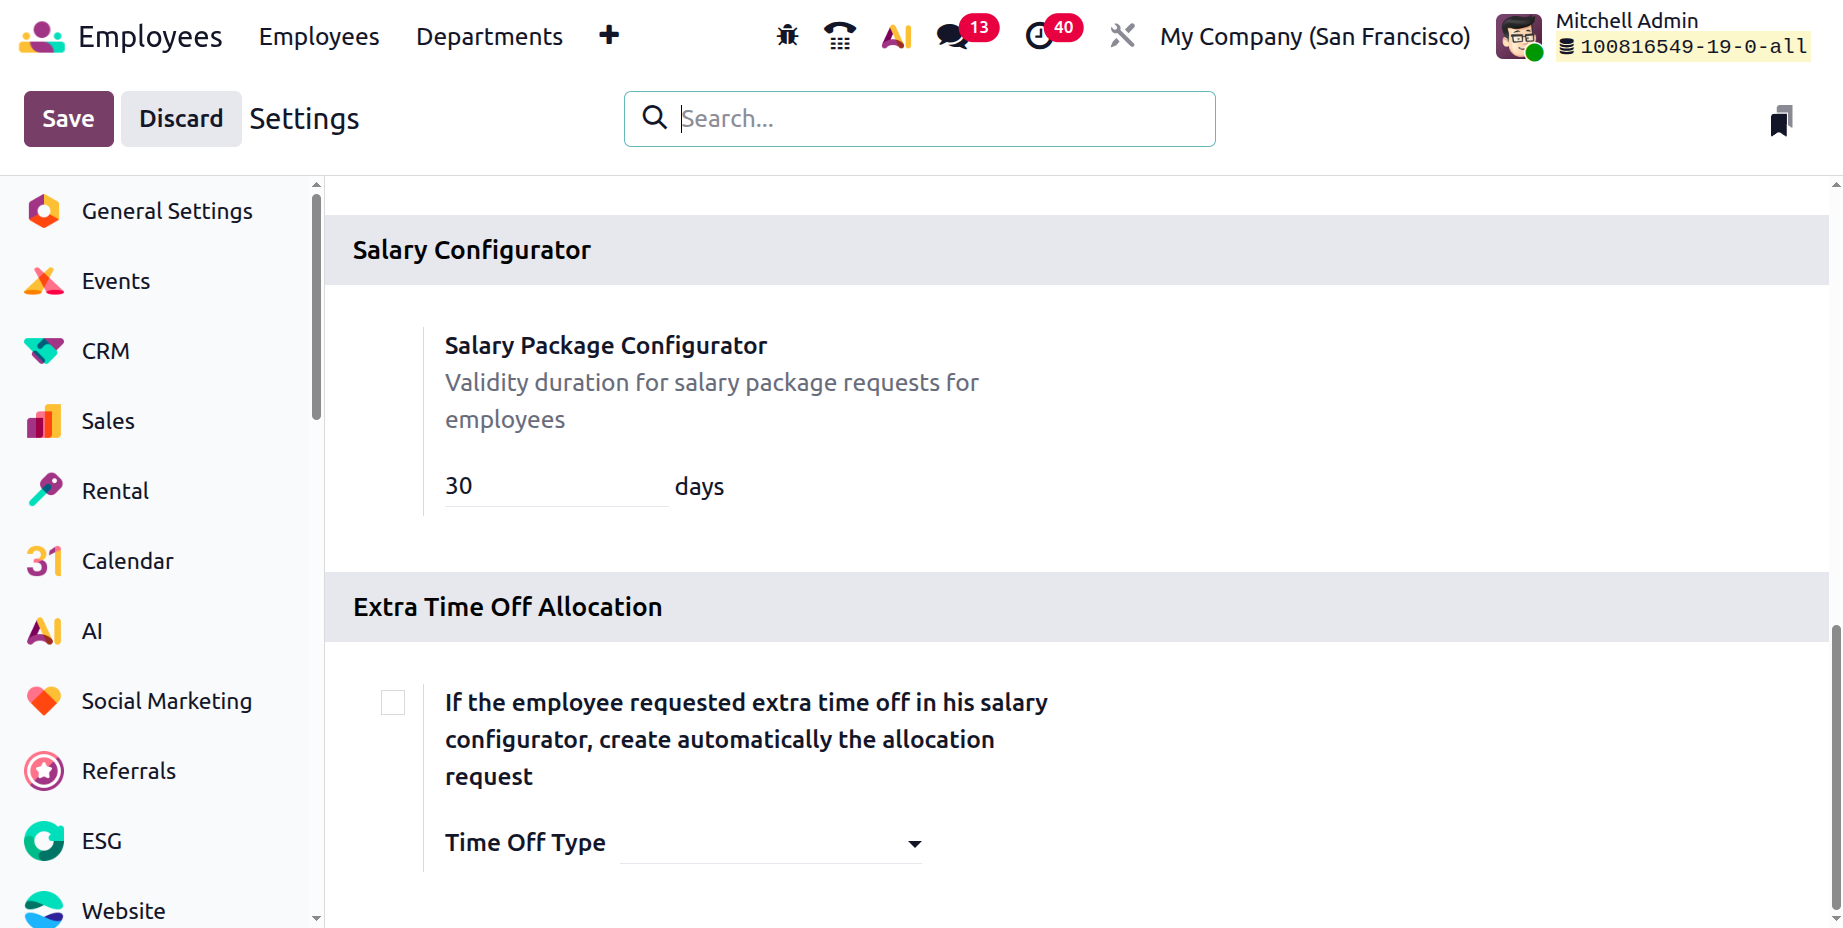The height and width of the screenshot is (928, 1843).
Task: Click the bug debug icon
Action: click(x=788, y=36)
